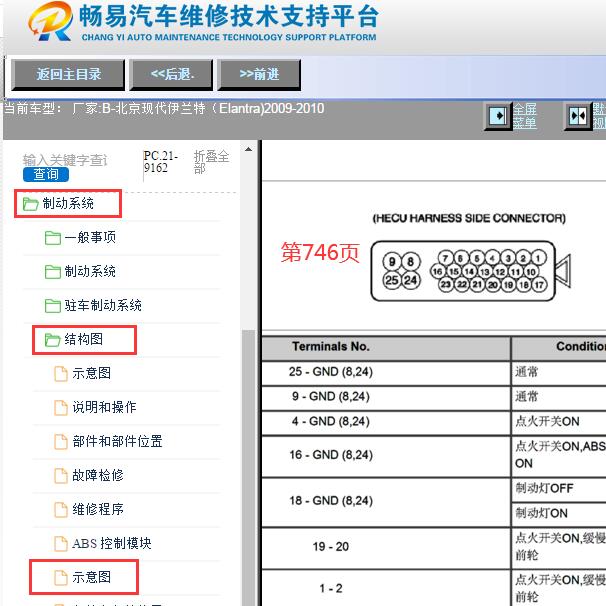Open the 说明和操作 document
The width and height of the screenshot is (606, 606).
104,407
